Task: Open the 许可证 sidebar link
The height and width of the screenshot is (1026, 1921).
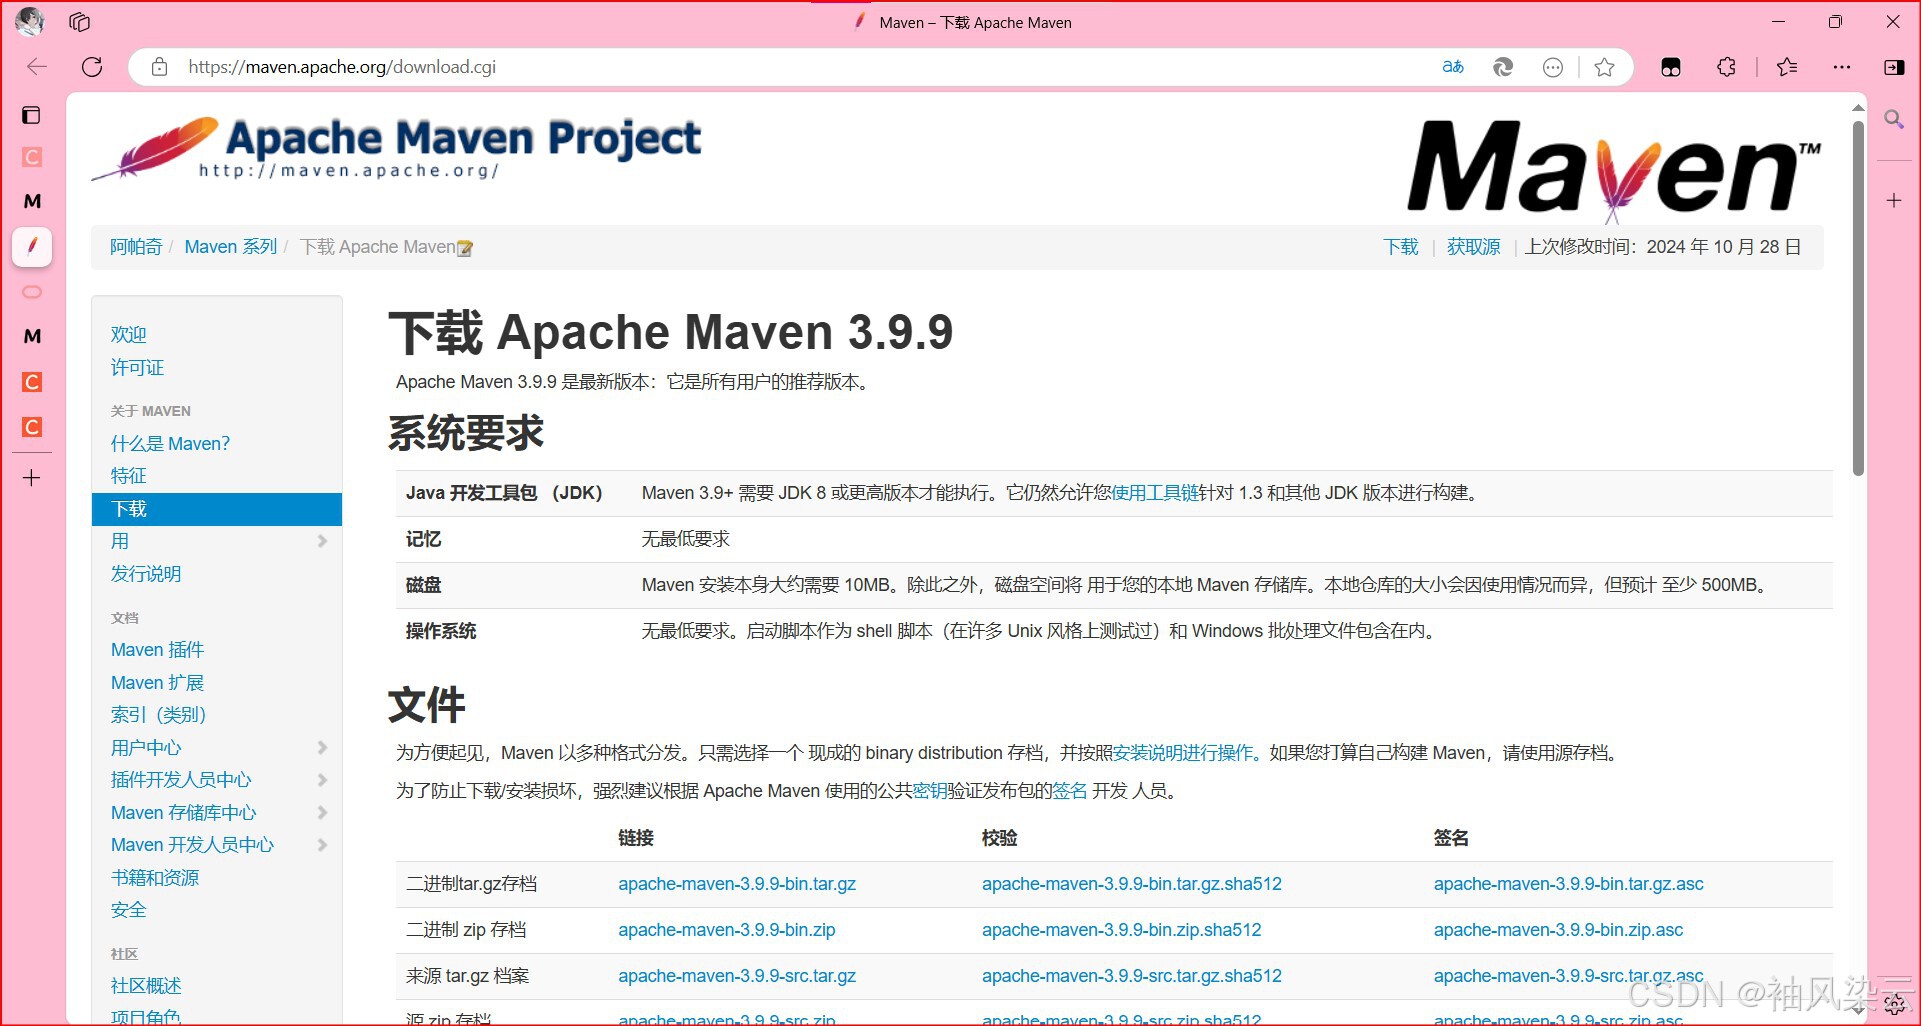Action: click(x=137, y=367)
